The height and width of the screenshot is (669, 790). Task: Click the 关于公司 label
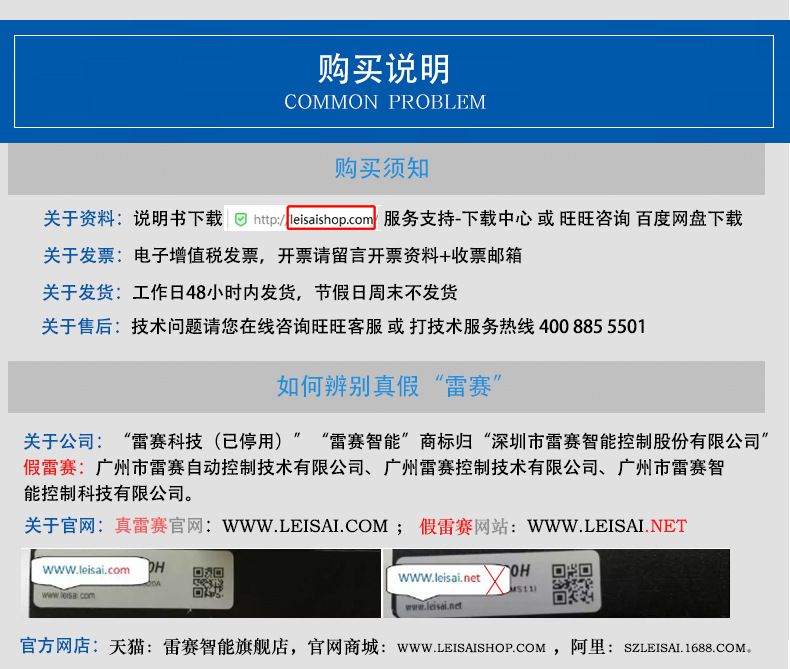pyautogui.click(x=63, y=441)
